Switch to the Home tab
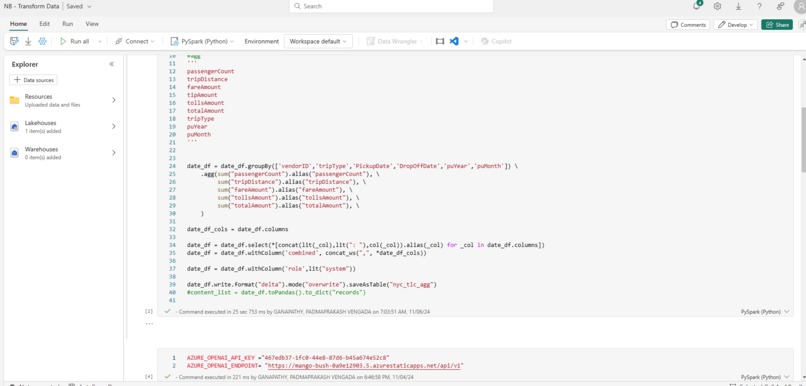The width and height of the screenshot is (806, 386). (19, 24)
